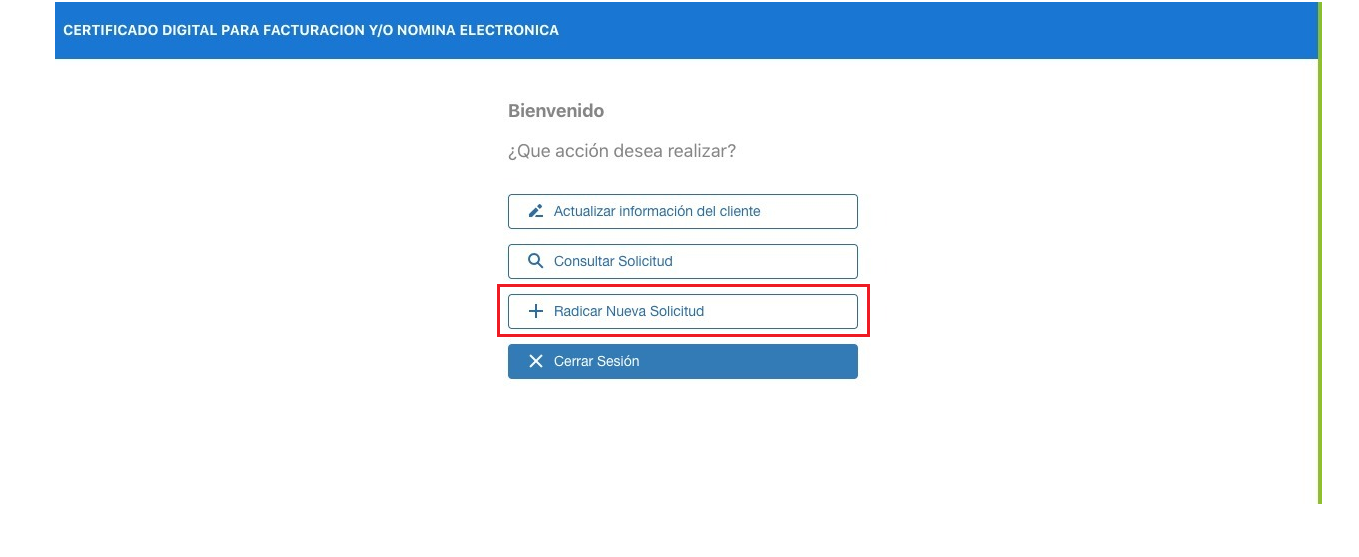Click the '¿Que acción desea realizar?' text
This screenshot has width=1359, height=557.
coord(622,152)
